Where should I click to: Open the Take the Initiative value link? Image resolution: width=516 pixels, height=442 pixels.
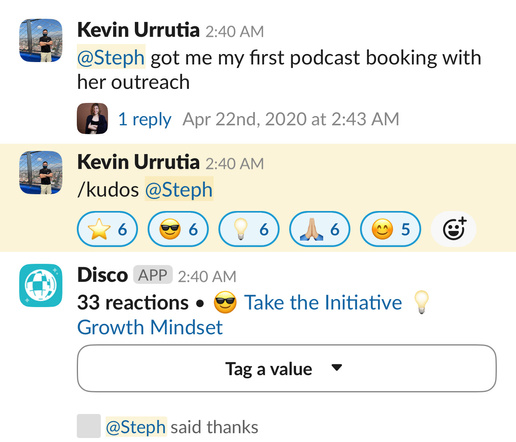tap(323, 302)
